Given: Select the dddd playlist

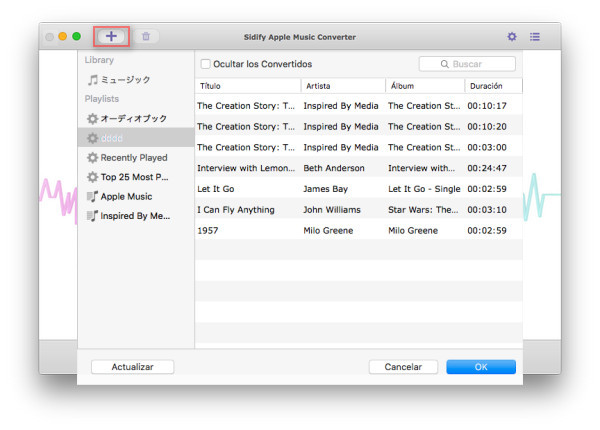Looking at the screenshot, I should point(136,138).
